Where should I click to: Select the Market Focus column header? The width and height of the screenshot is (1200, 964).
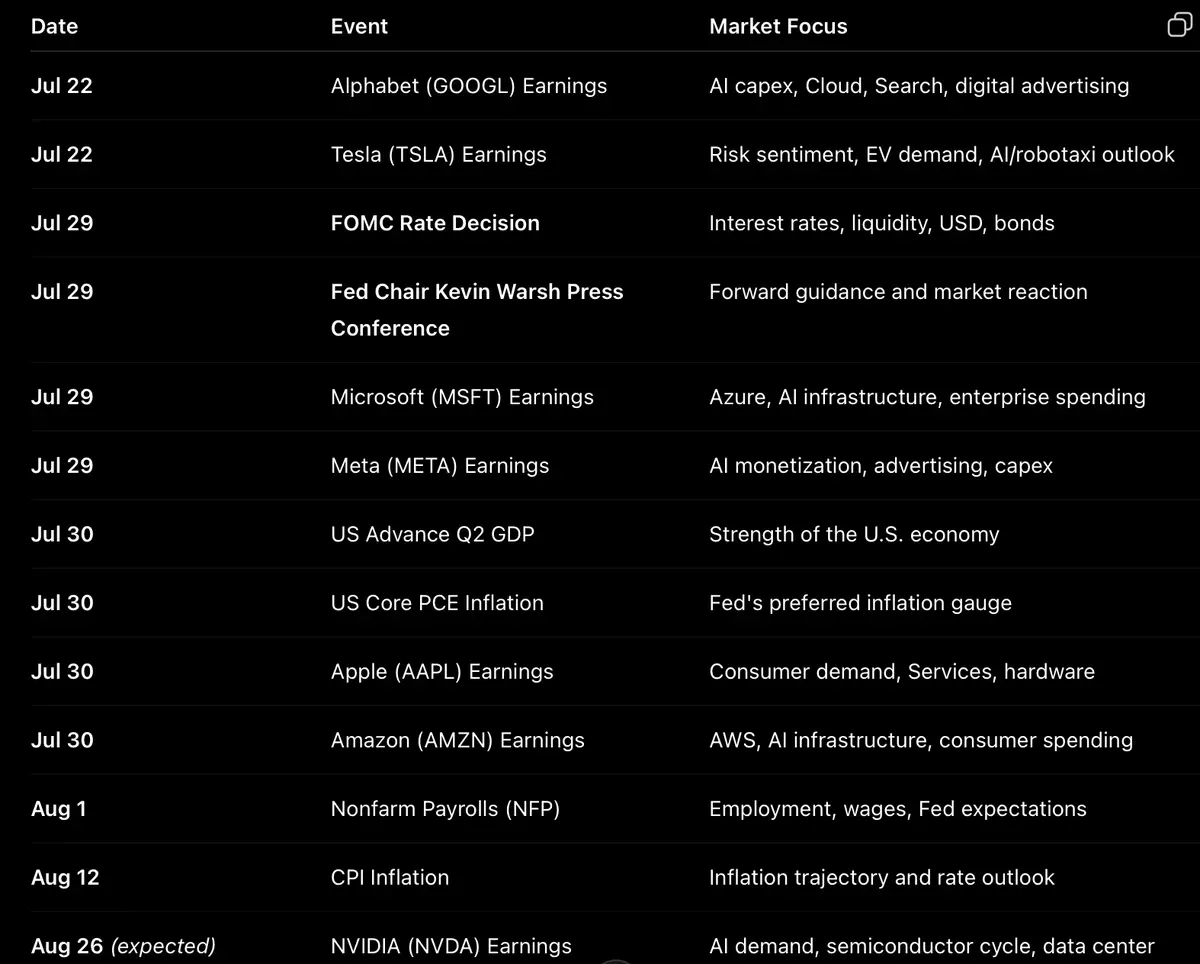click(778, 27)
